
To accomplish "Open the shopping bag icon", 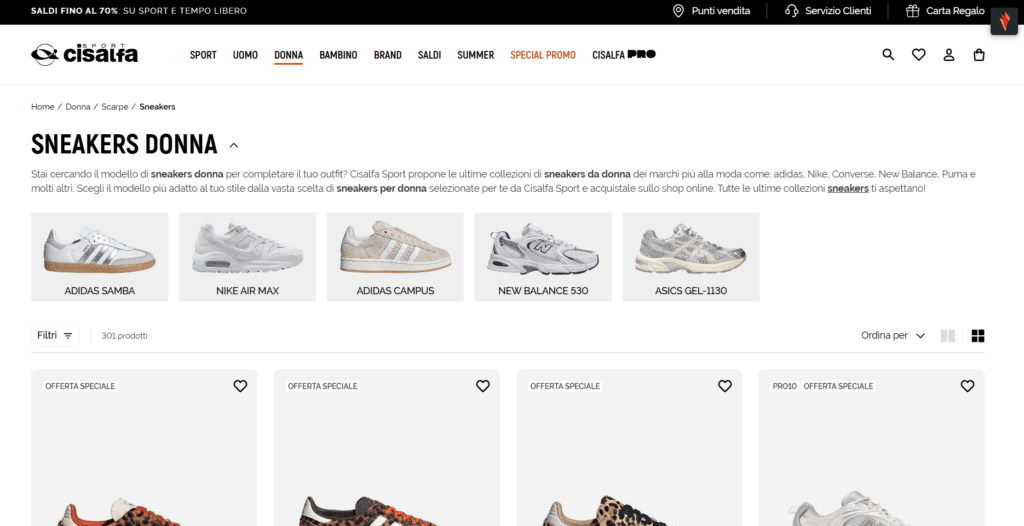I will [x=978, y=55].
